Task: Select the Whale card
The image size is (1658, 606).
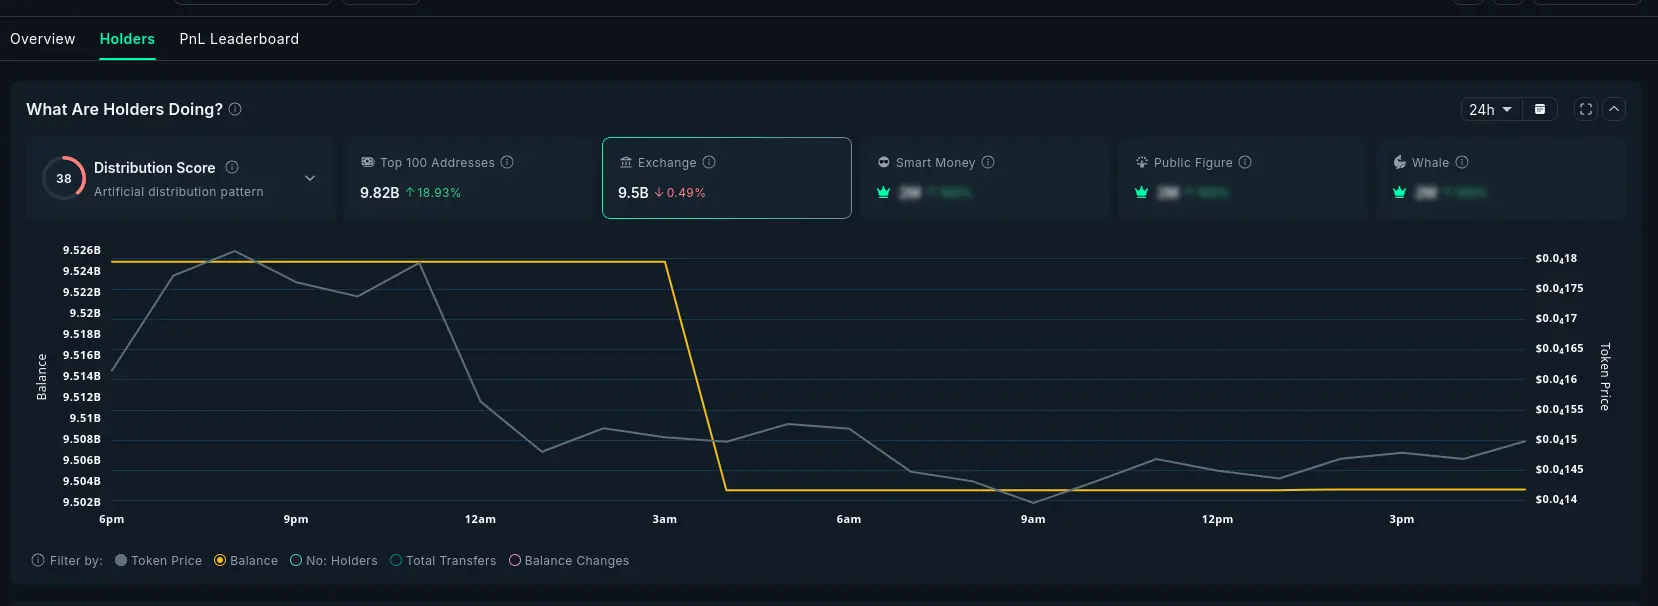Action: pyautogui.click(x=1501, y=178)
